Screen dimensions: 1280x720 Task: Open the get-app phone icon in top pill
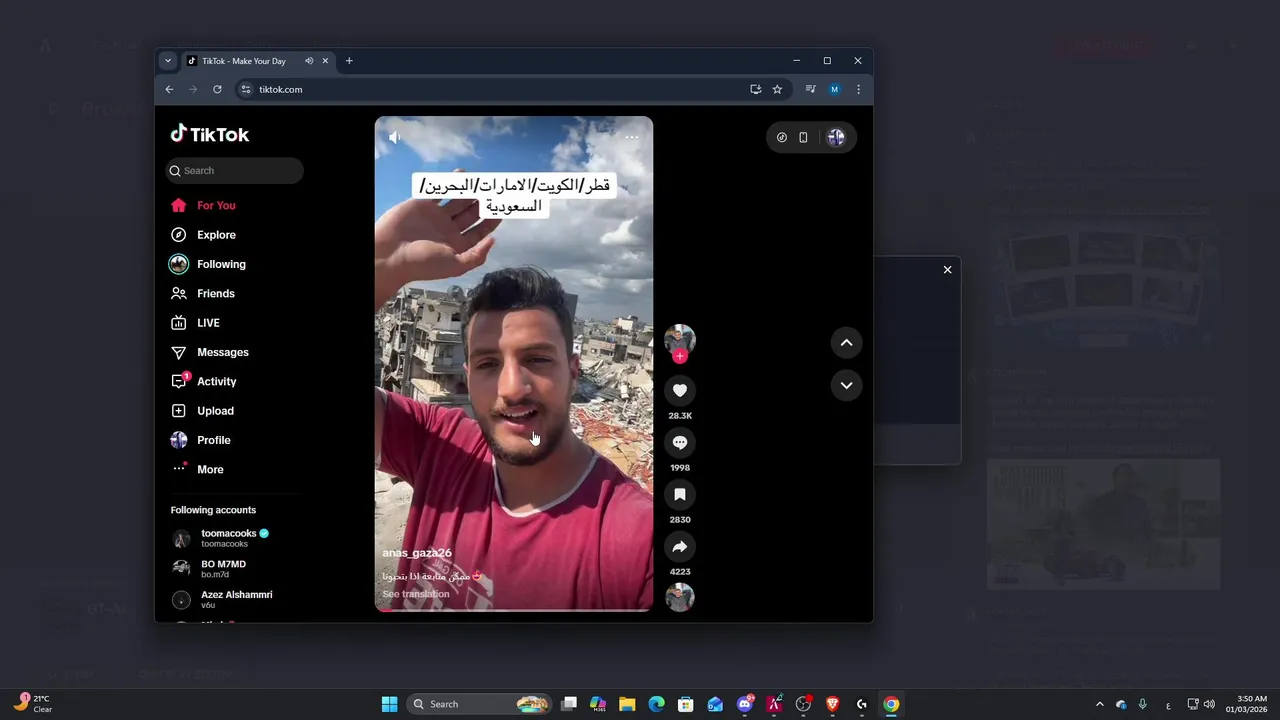coord(803,137)
